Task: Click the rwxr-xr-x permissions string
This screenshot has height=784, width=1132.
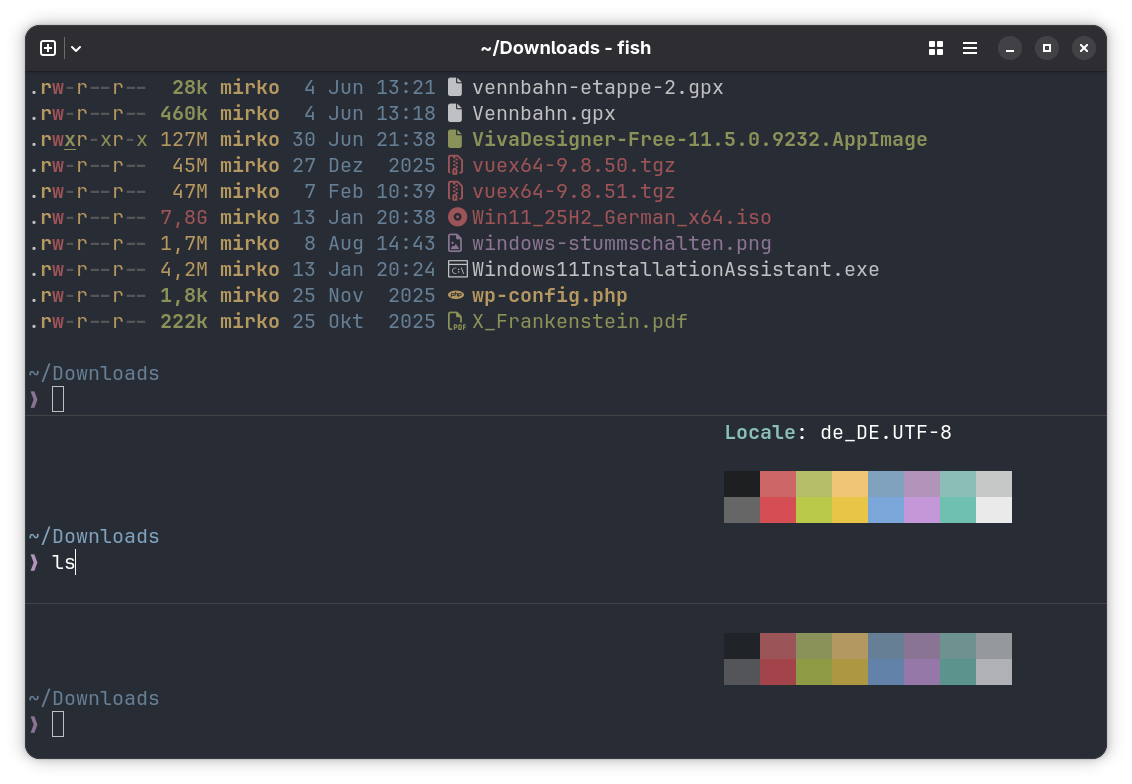Action: click(88, 139)
